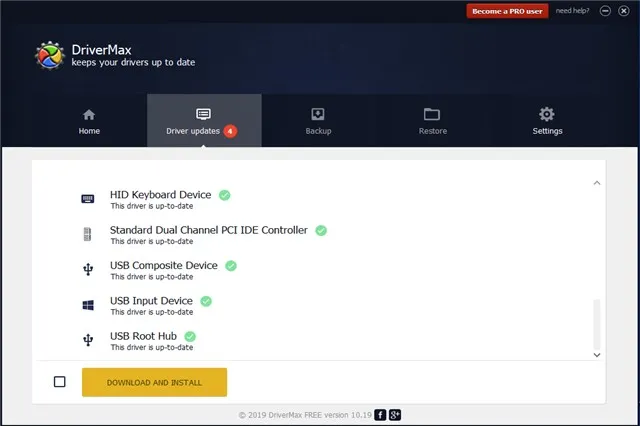Click the Settings gear icon
The image size is (640, 426).
tap(547, 114)
